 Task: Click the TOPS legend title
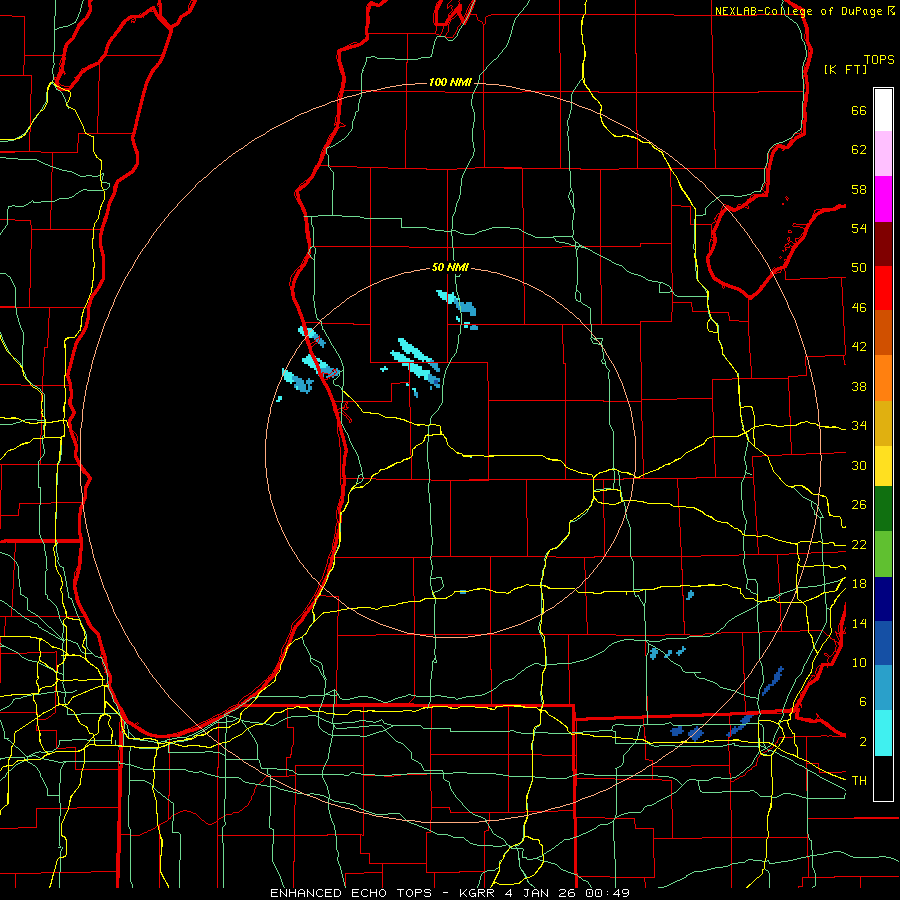(879, 60)
